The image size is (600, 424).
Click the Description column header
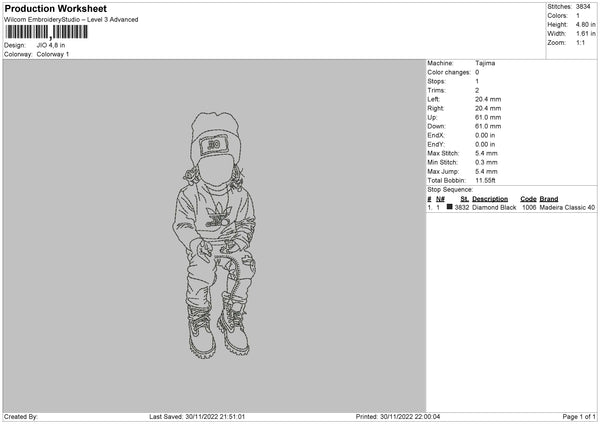(490, 199)
